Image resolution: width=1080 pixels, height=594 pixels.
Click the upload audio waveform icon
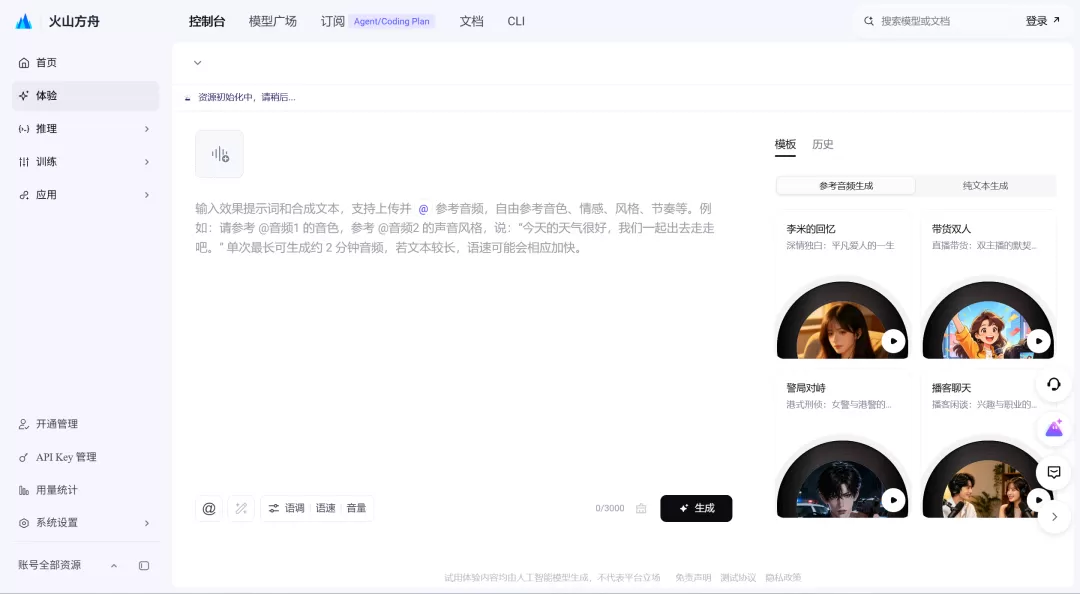coord(220,154)
